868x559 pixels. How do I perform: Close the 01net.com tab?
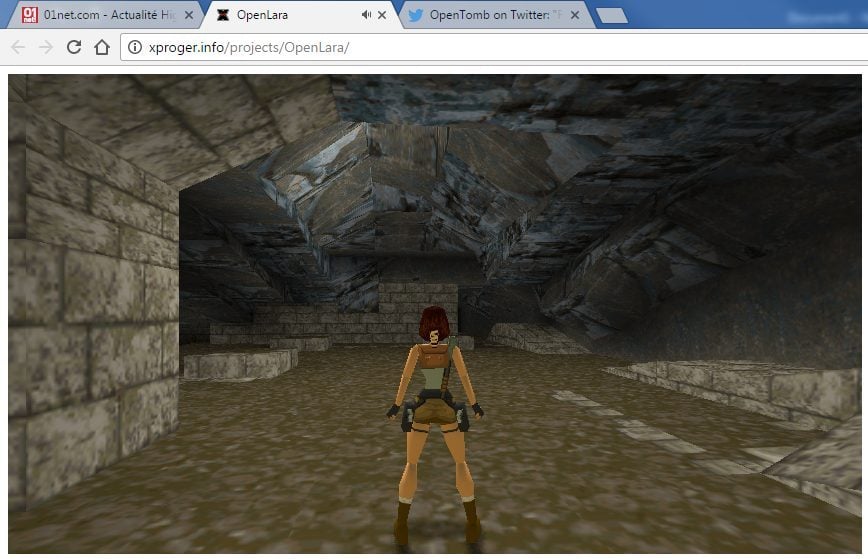pyautogui.click(x=189, y=15)
